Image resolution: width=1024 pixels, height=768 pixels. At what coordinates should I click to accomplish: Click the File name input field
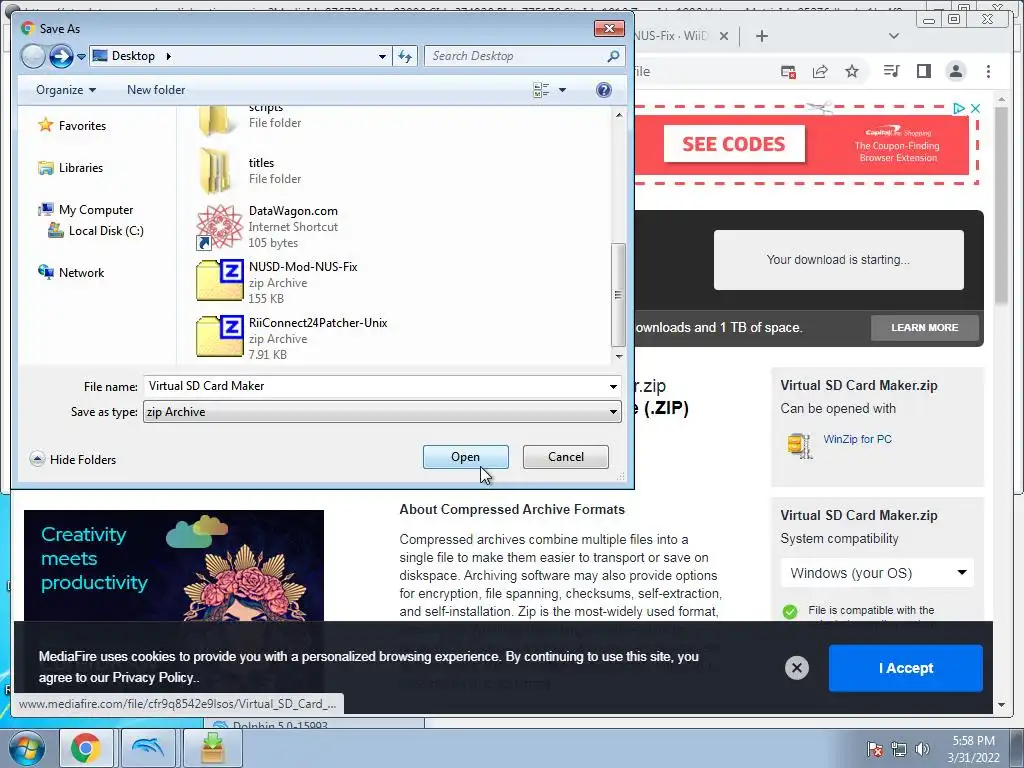click(x=374, y=386)
